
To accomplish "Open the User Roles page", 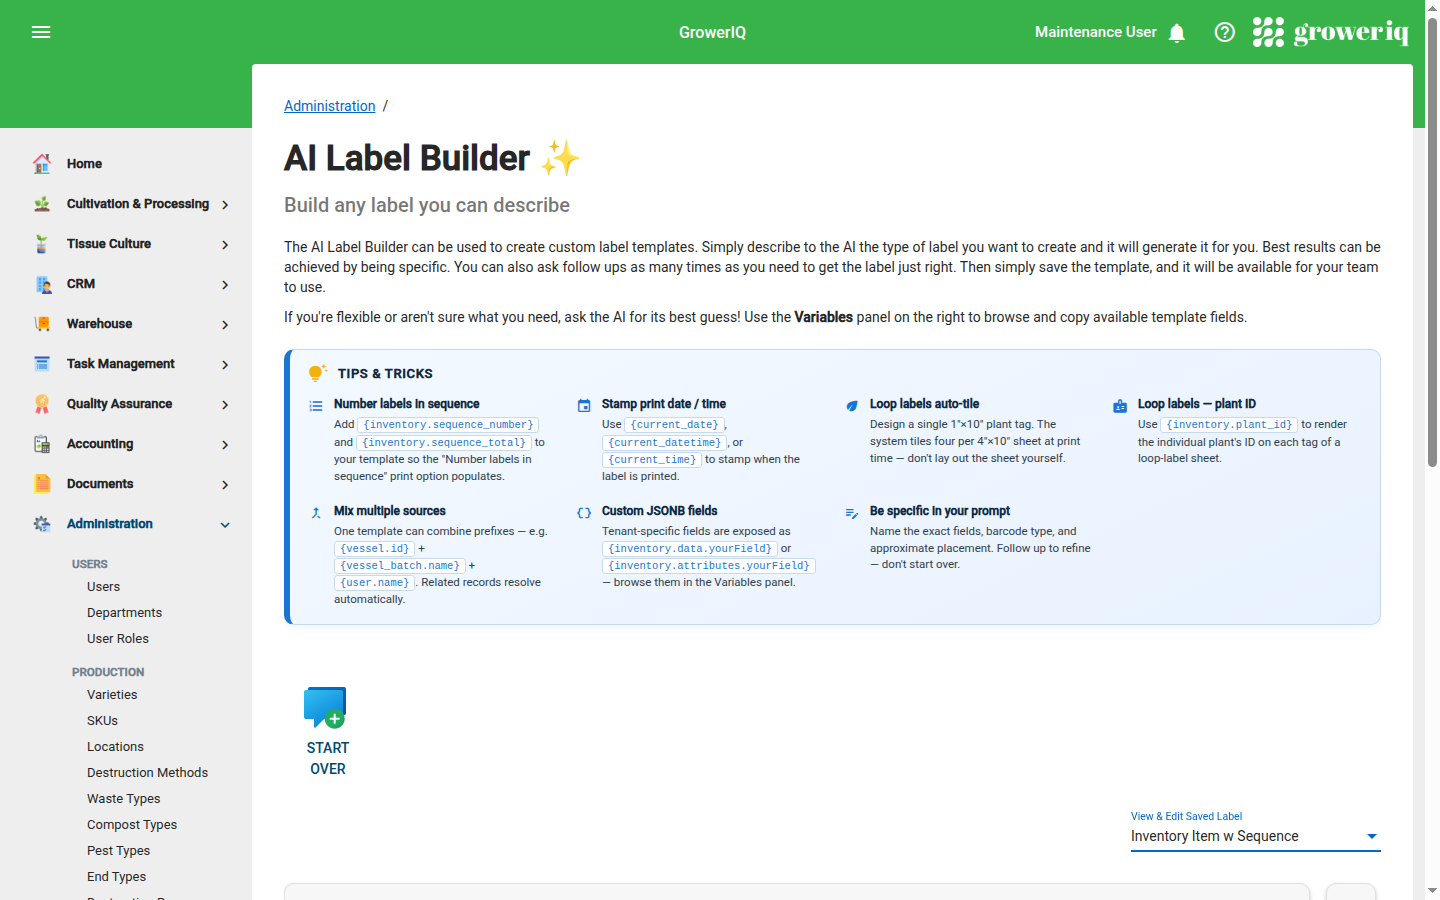I will pos(118,639).
